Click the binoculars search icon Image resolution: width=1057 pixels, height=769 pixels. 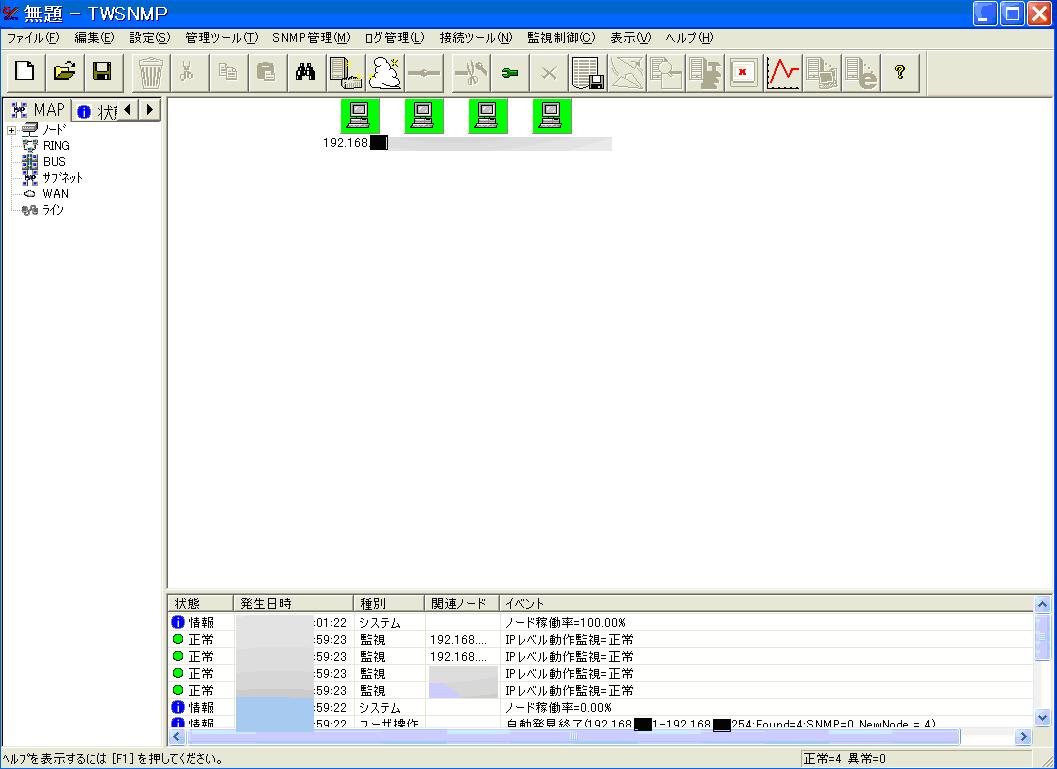[x=305, y=72]
